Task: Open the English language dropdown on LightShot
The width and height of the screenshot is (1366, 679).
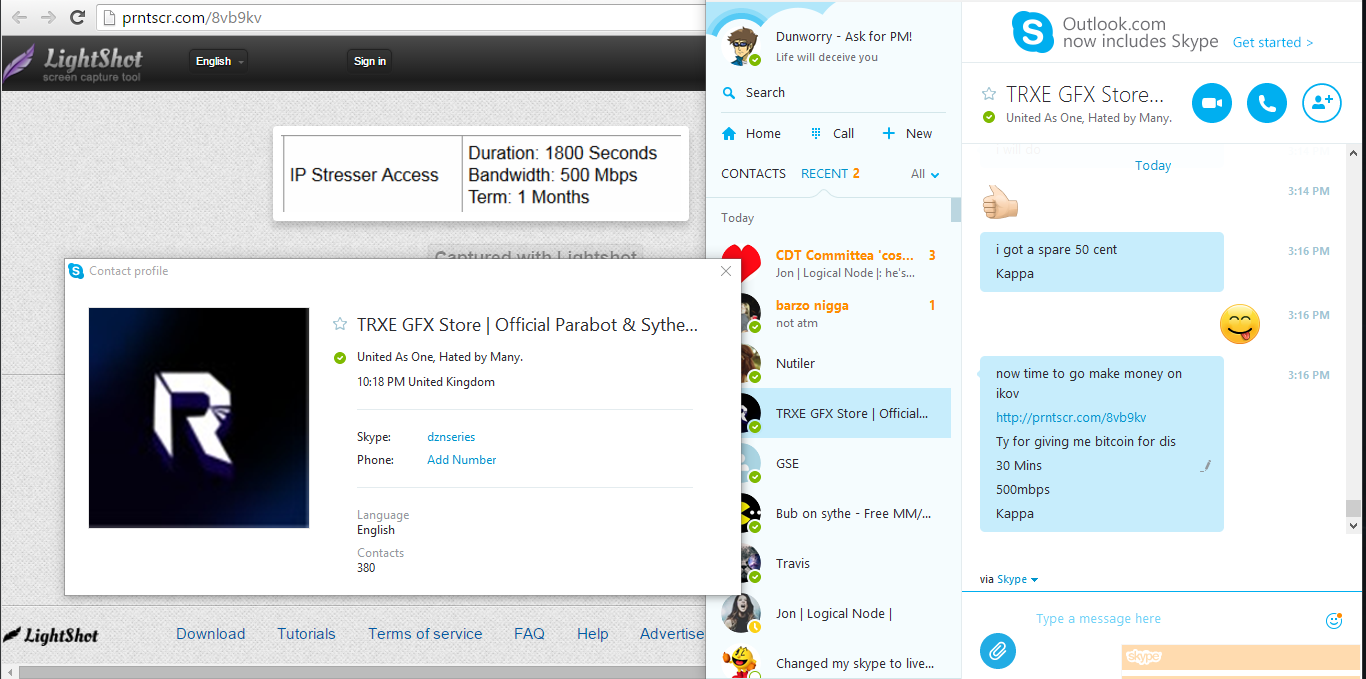Action: [x=219, y=61]
